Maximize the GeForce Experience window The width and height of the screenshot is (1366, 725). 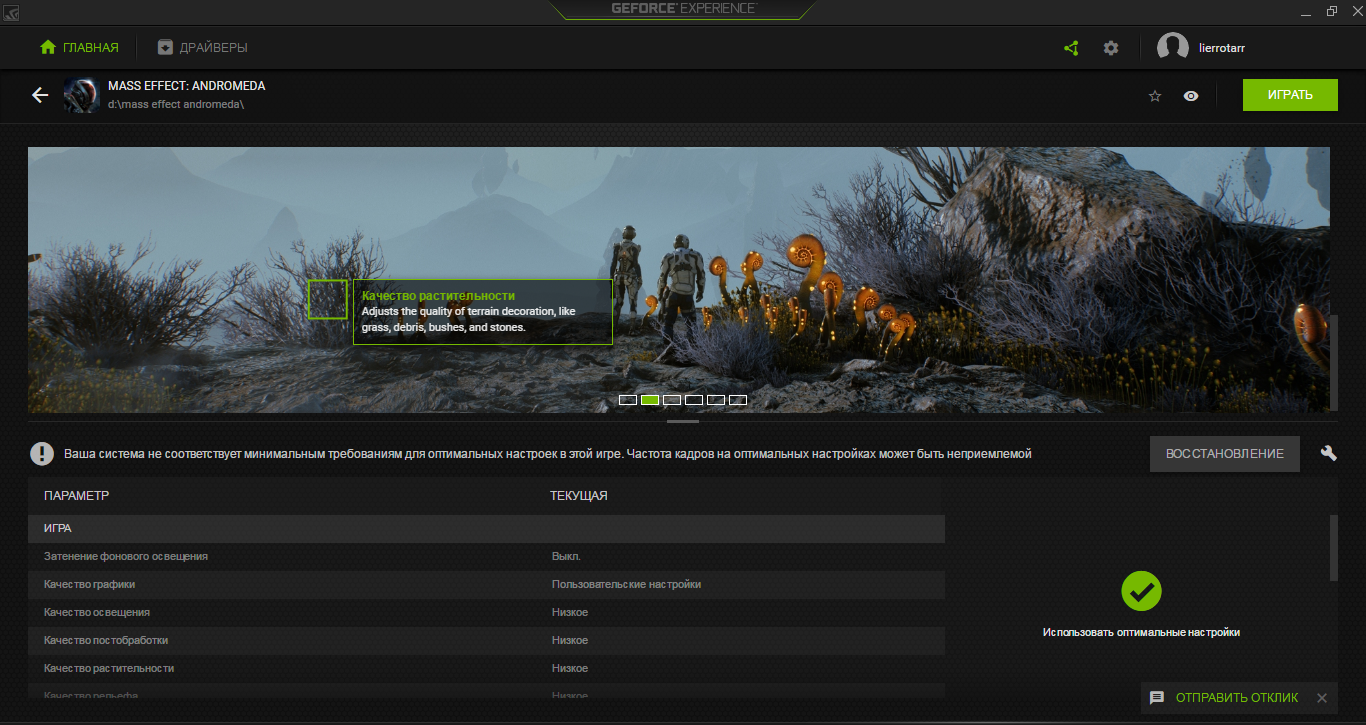pos(1331,11)
